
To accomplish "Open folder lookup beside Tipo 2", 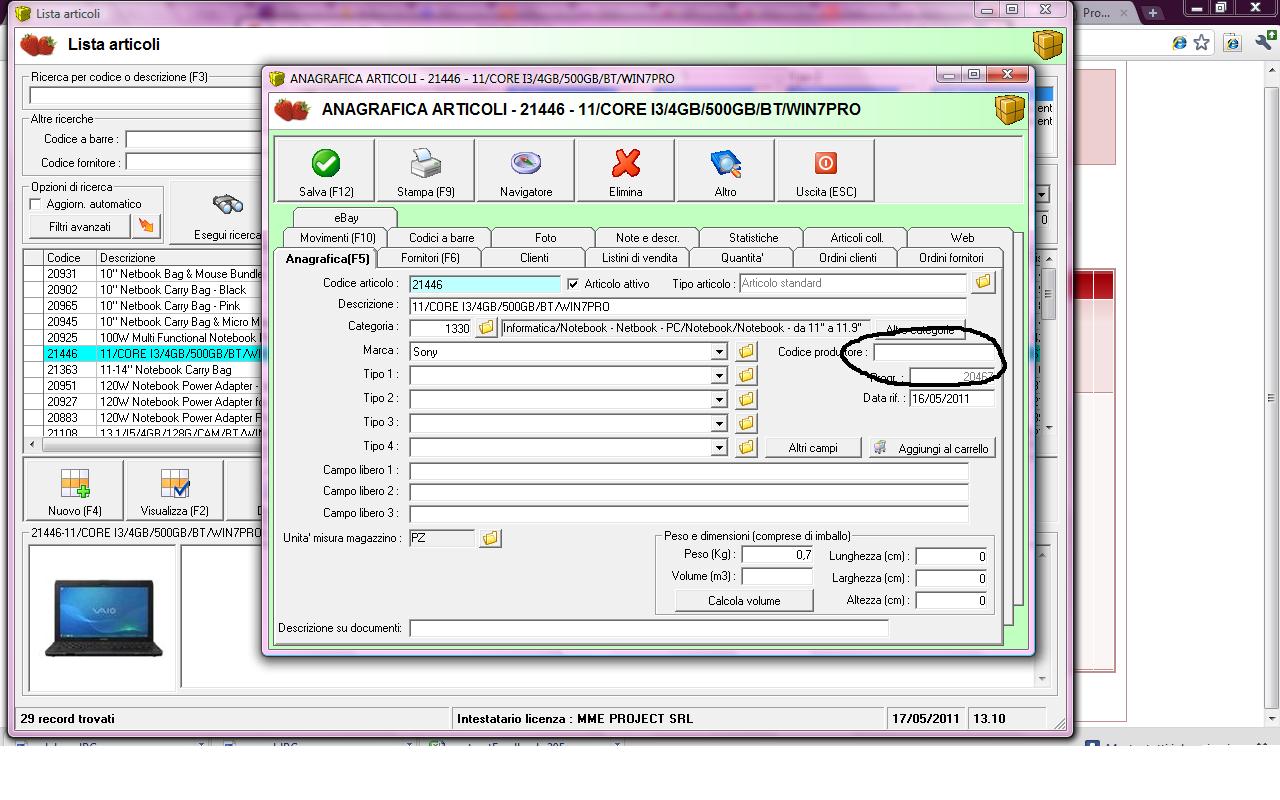I will click(746, 399).
